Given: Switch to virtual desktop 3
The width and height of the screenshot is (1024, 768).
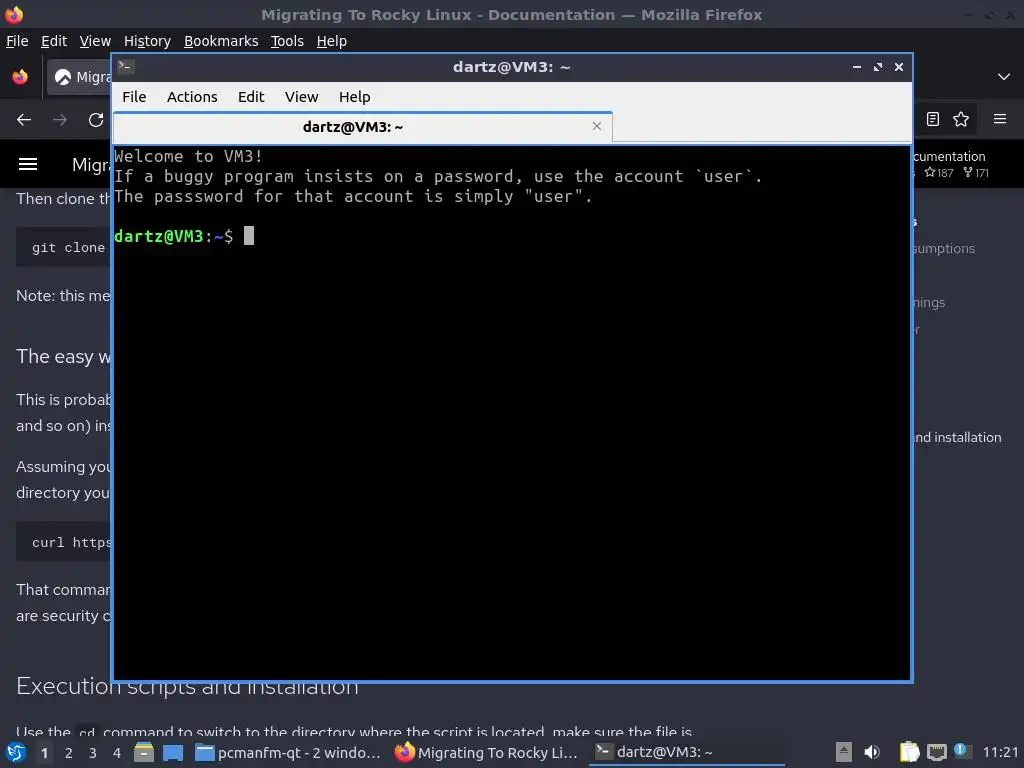Looking at the screenshot, I should pyautogui.click(x=93, y=753).
